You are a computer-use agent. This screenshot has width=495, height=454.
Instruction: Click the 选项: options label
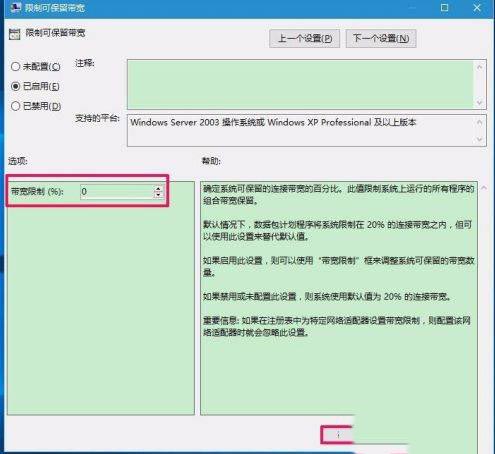pos(18,161)
